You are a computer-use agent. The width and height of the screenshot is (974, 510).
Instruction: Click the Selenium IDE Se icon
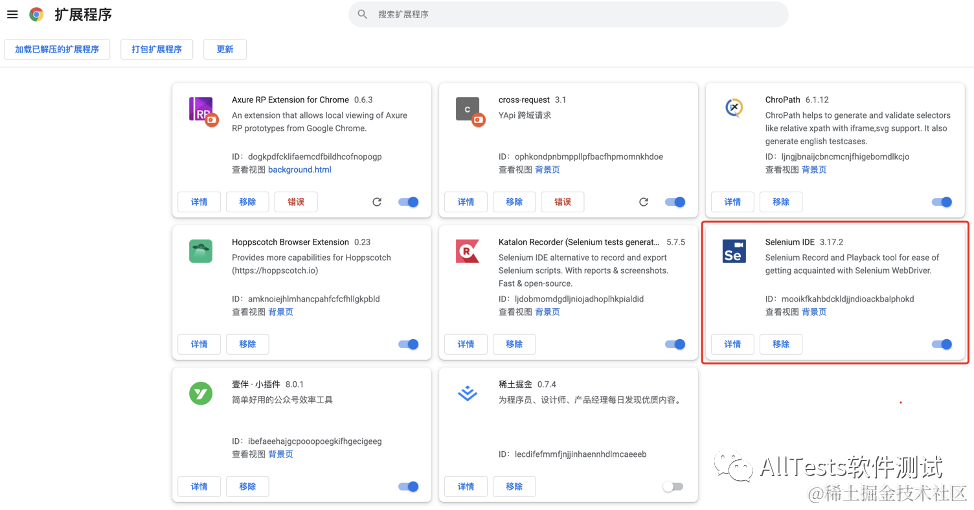point(734,251)
